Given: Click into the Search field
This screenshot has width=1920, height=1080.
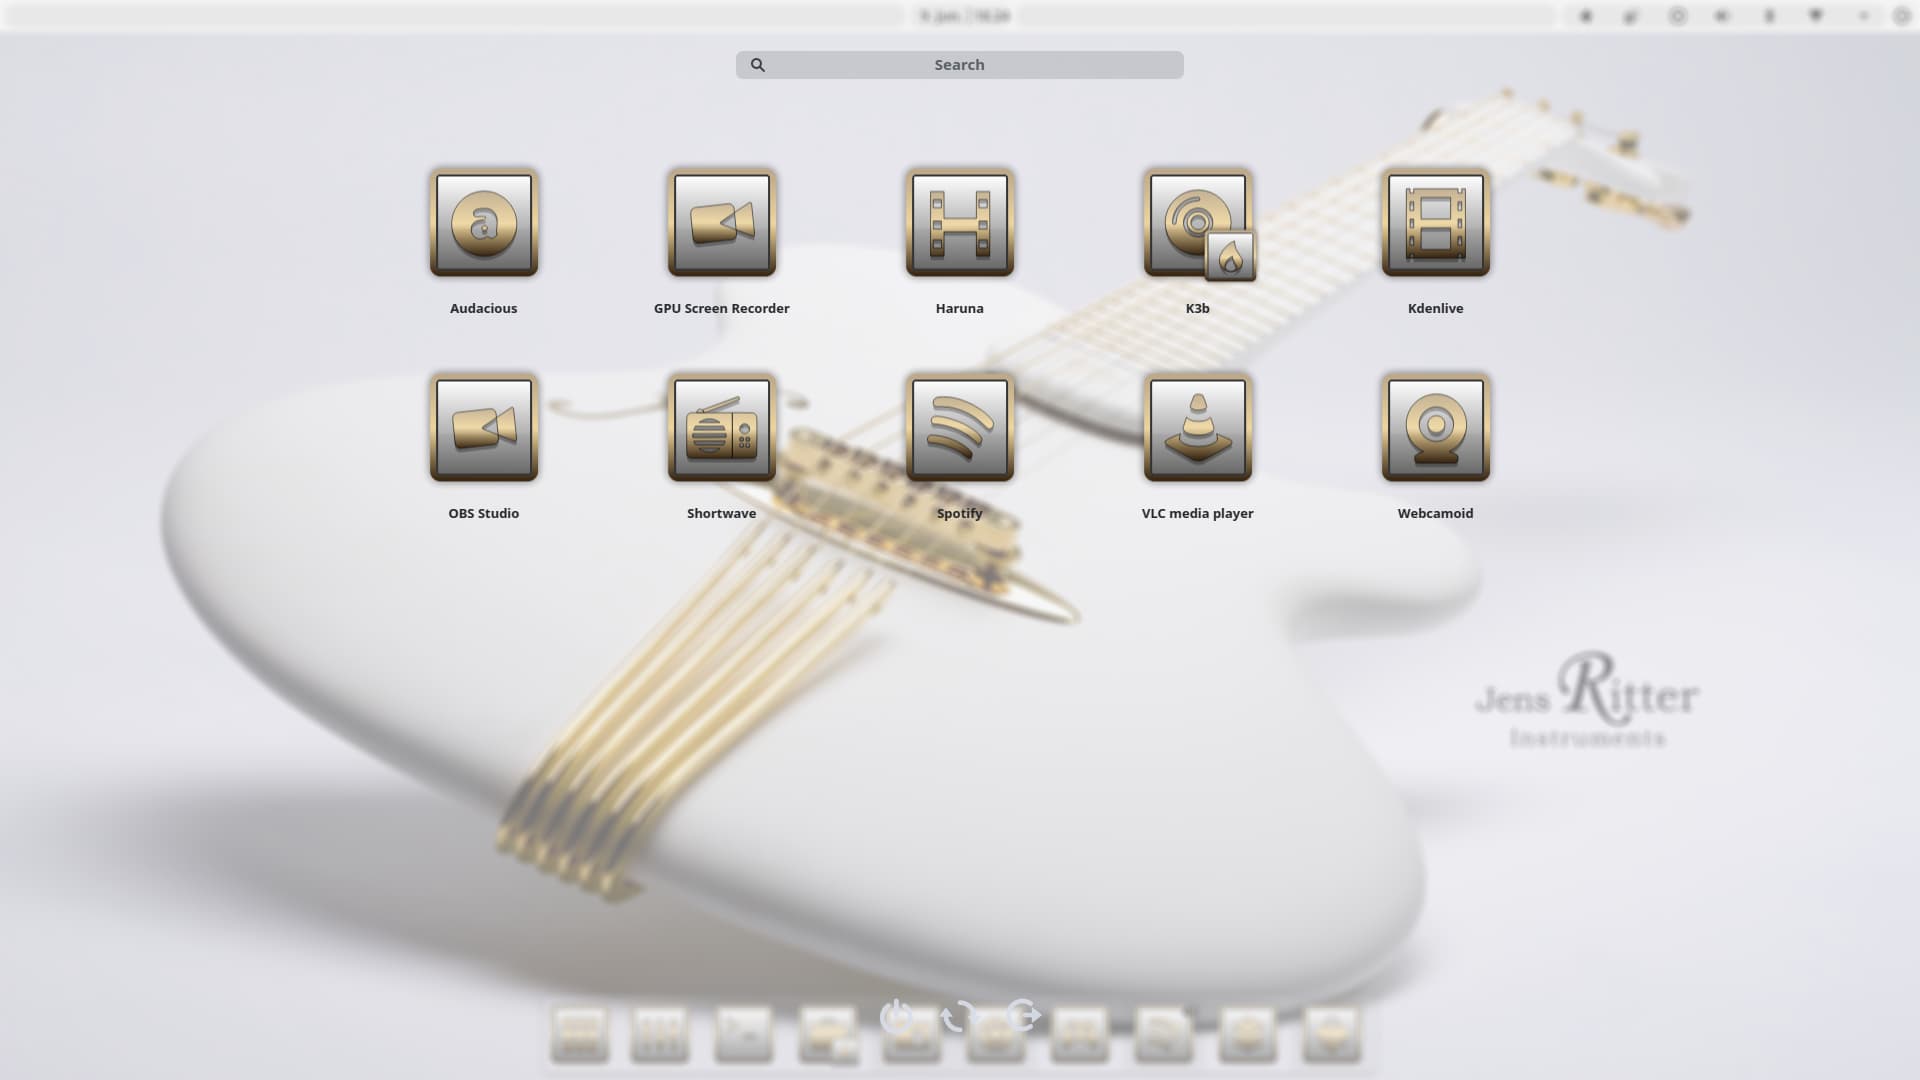Looking at the screenshot, I should pyautogui.click(x=960, y=65).
